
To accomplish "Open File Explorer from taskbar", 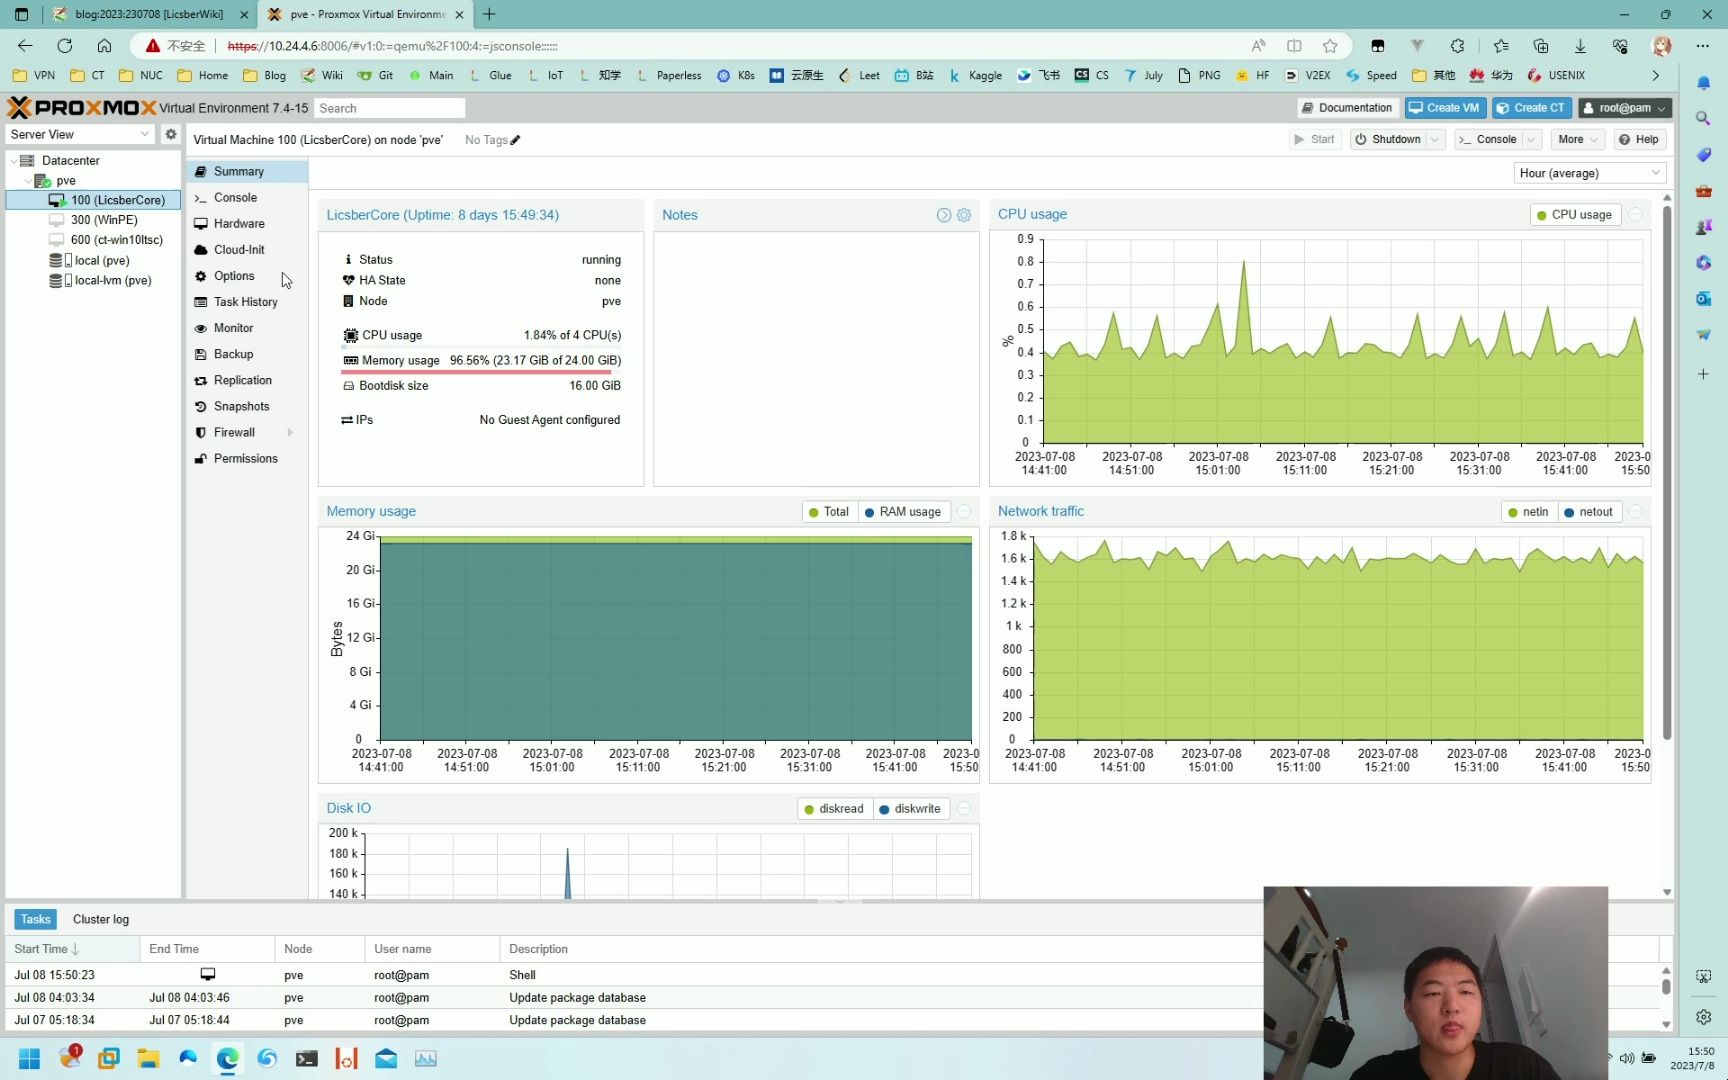I will point(148,1058).
